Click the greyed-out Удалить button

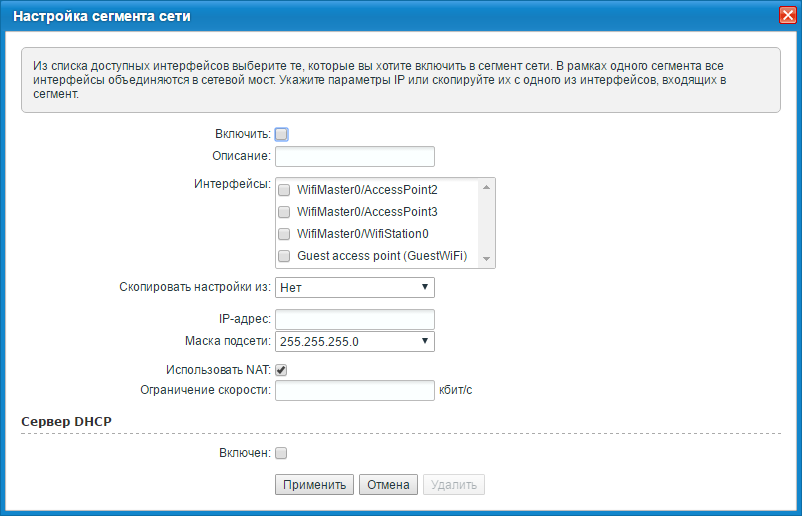click(454, 485)
